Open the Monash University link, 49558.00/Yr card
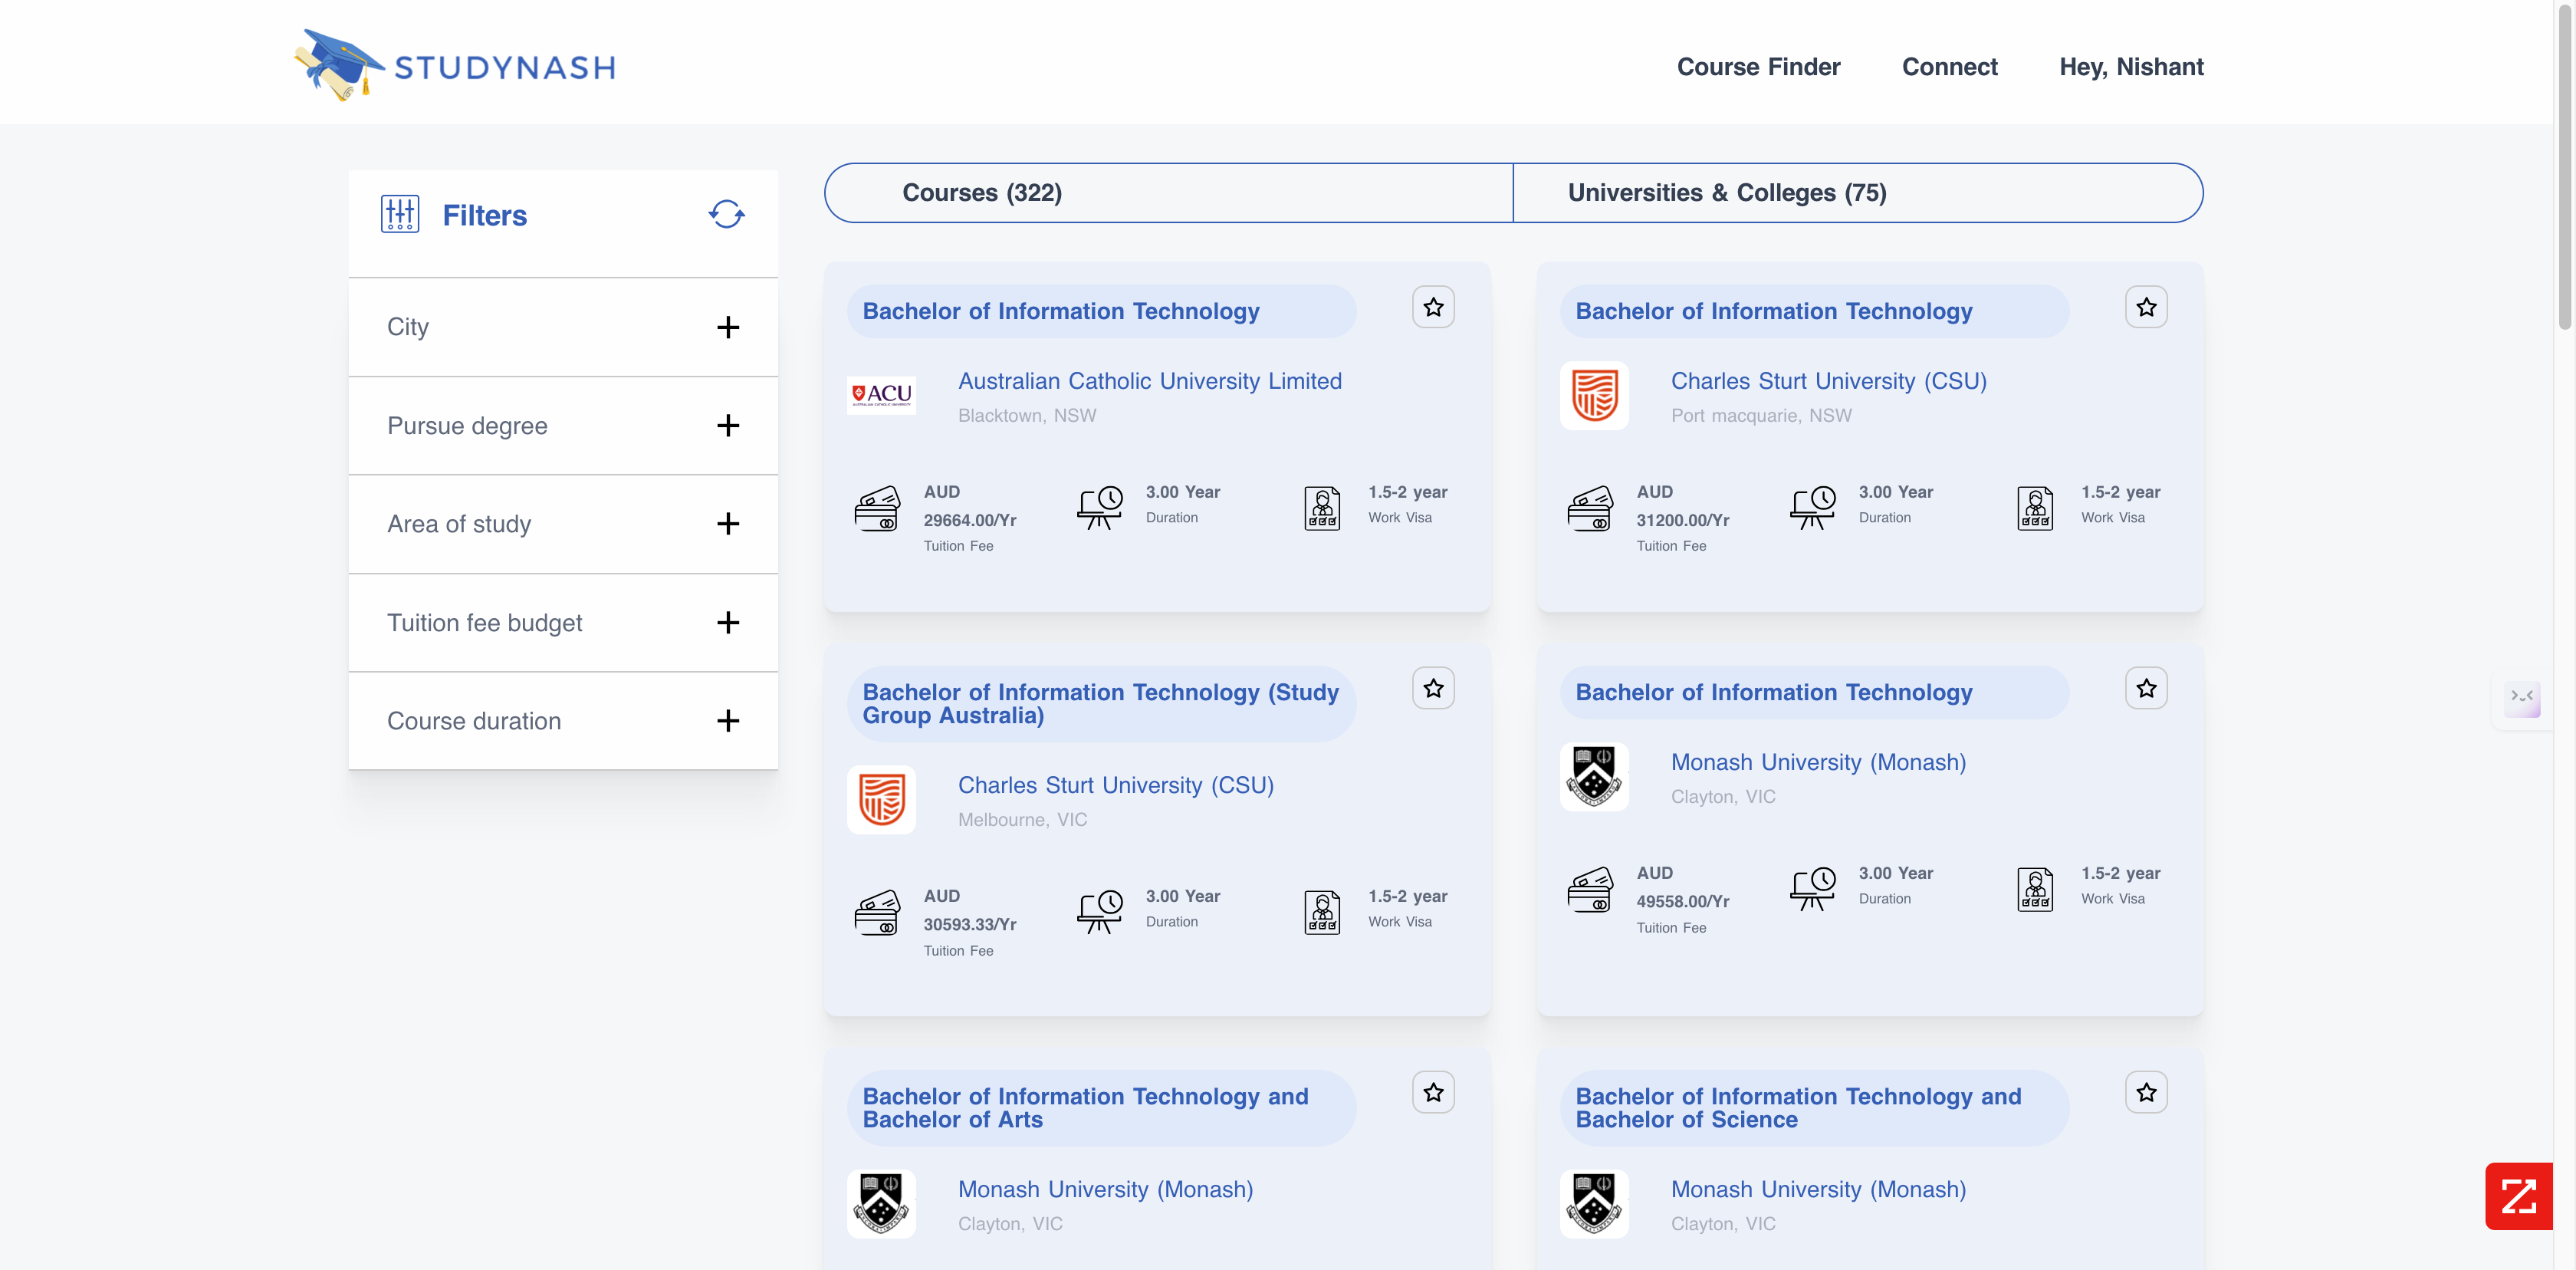This screenshot has width=2576, height=1270. coord(1818,762)
